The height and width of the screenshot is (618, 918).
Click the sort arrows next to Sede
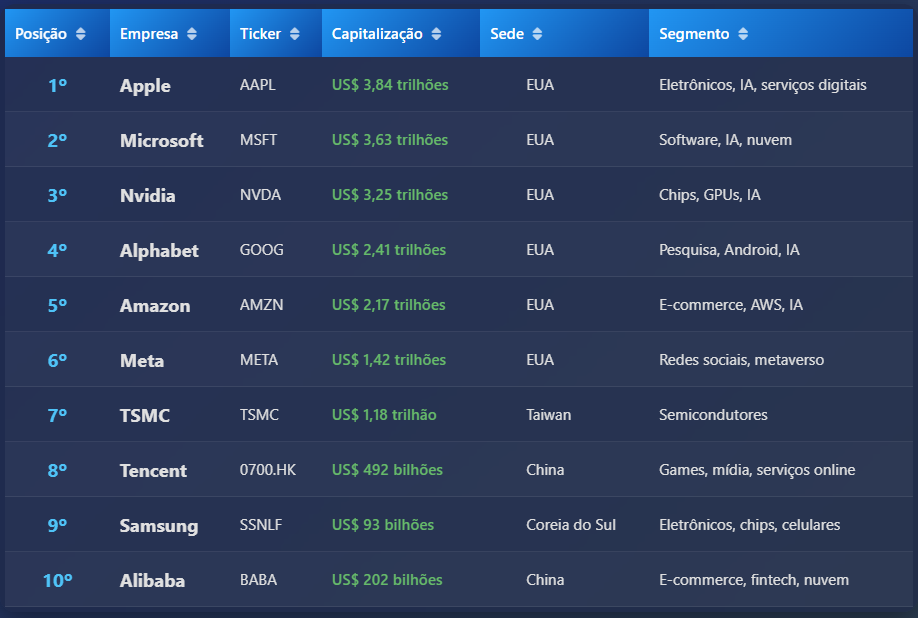tap(537, 34)
